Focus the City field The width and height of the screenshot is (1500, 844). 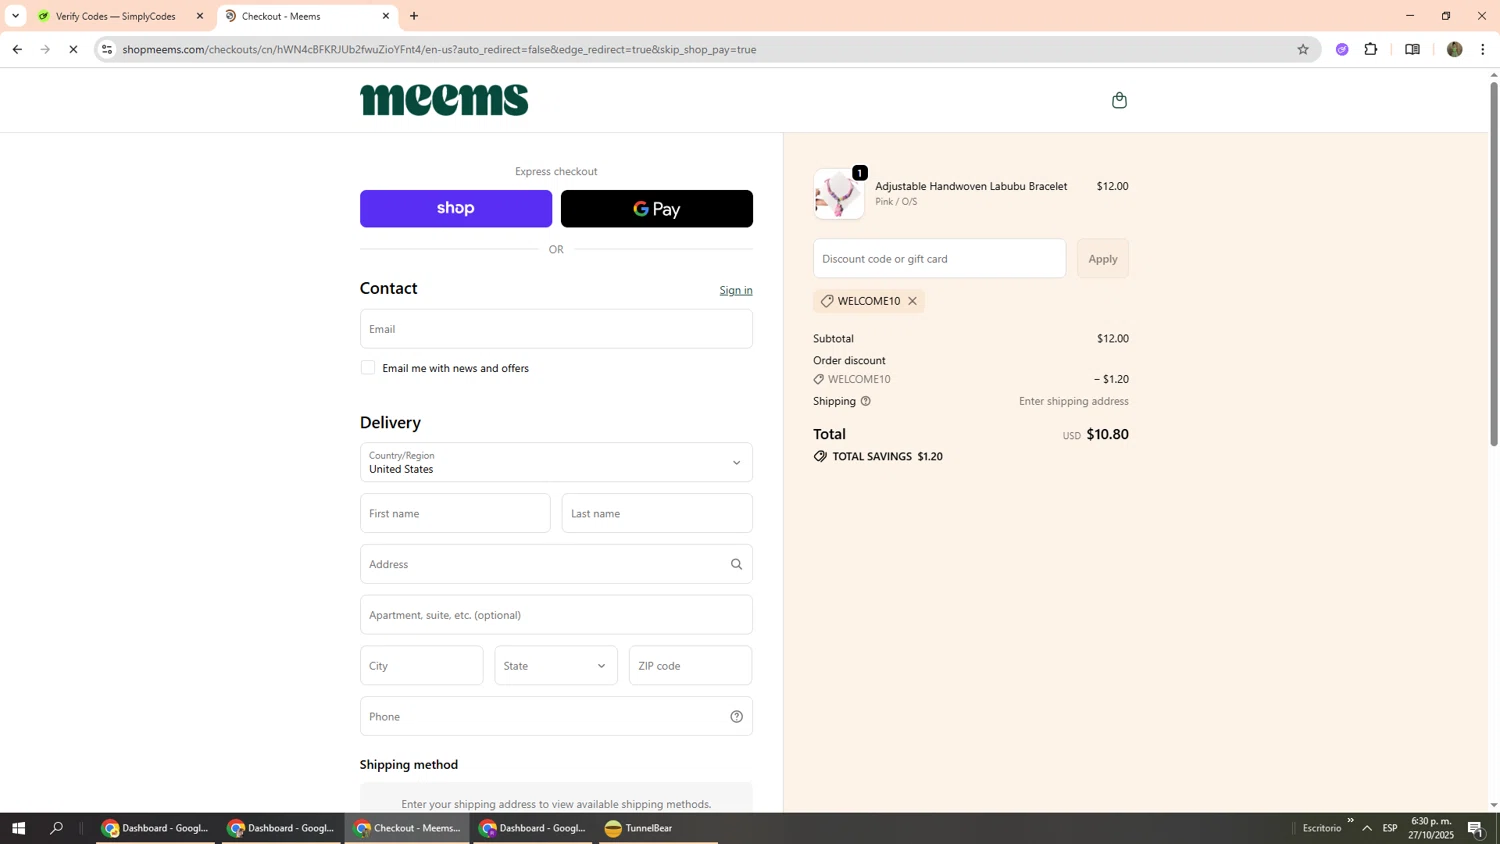tap(421, 666)
